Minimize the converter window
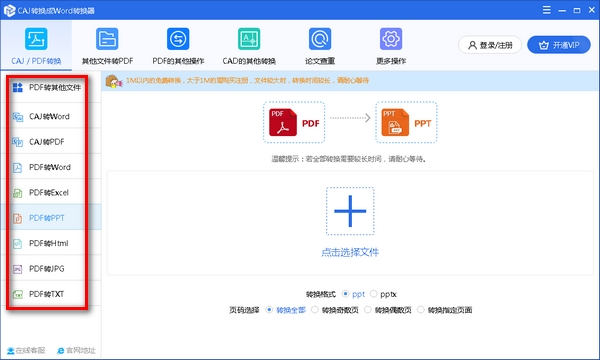This screenshot has height=360, width=600. (x=562, y=10)
